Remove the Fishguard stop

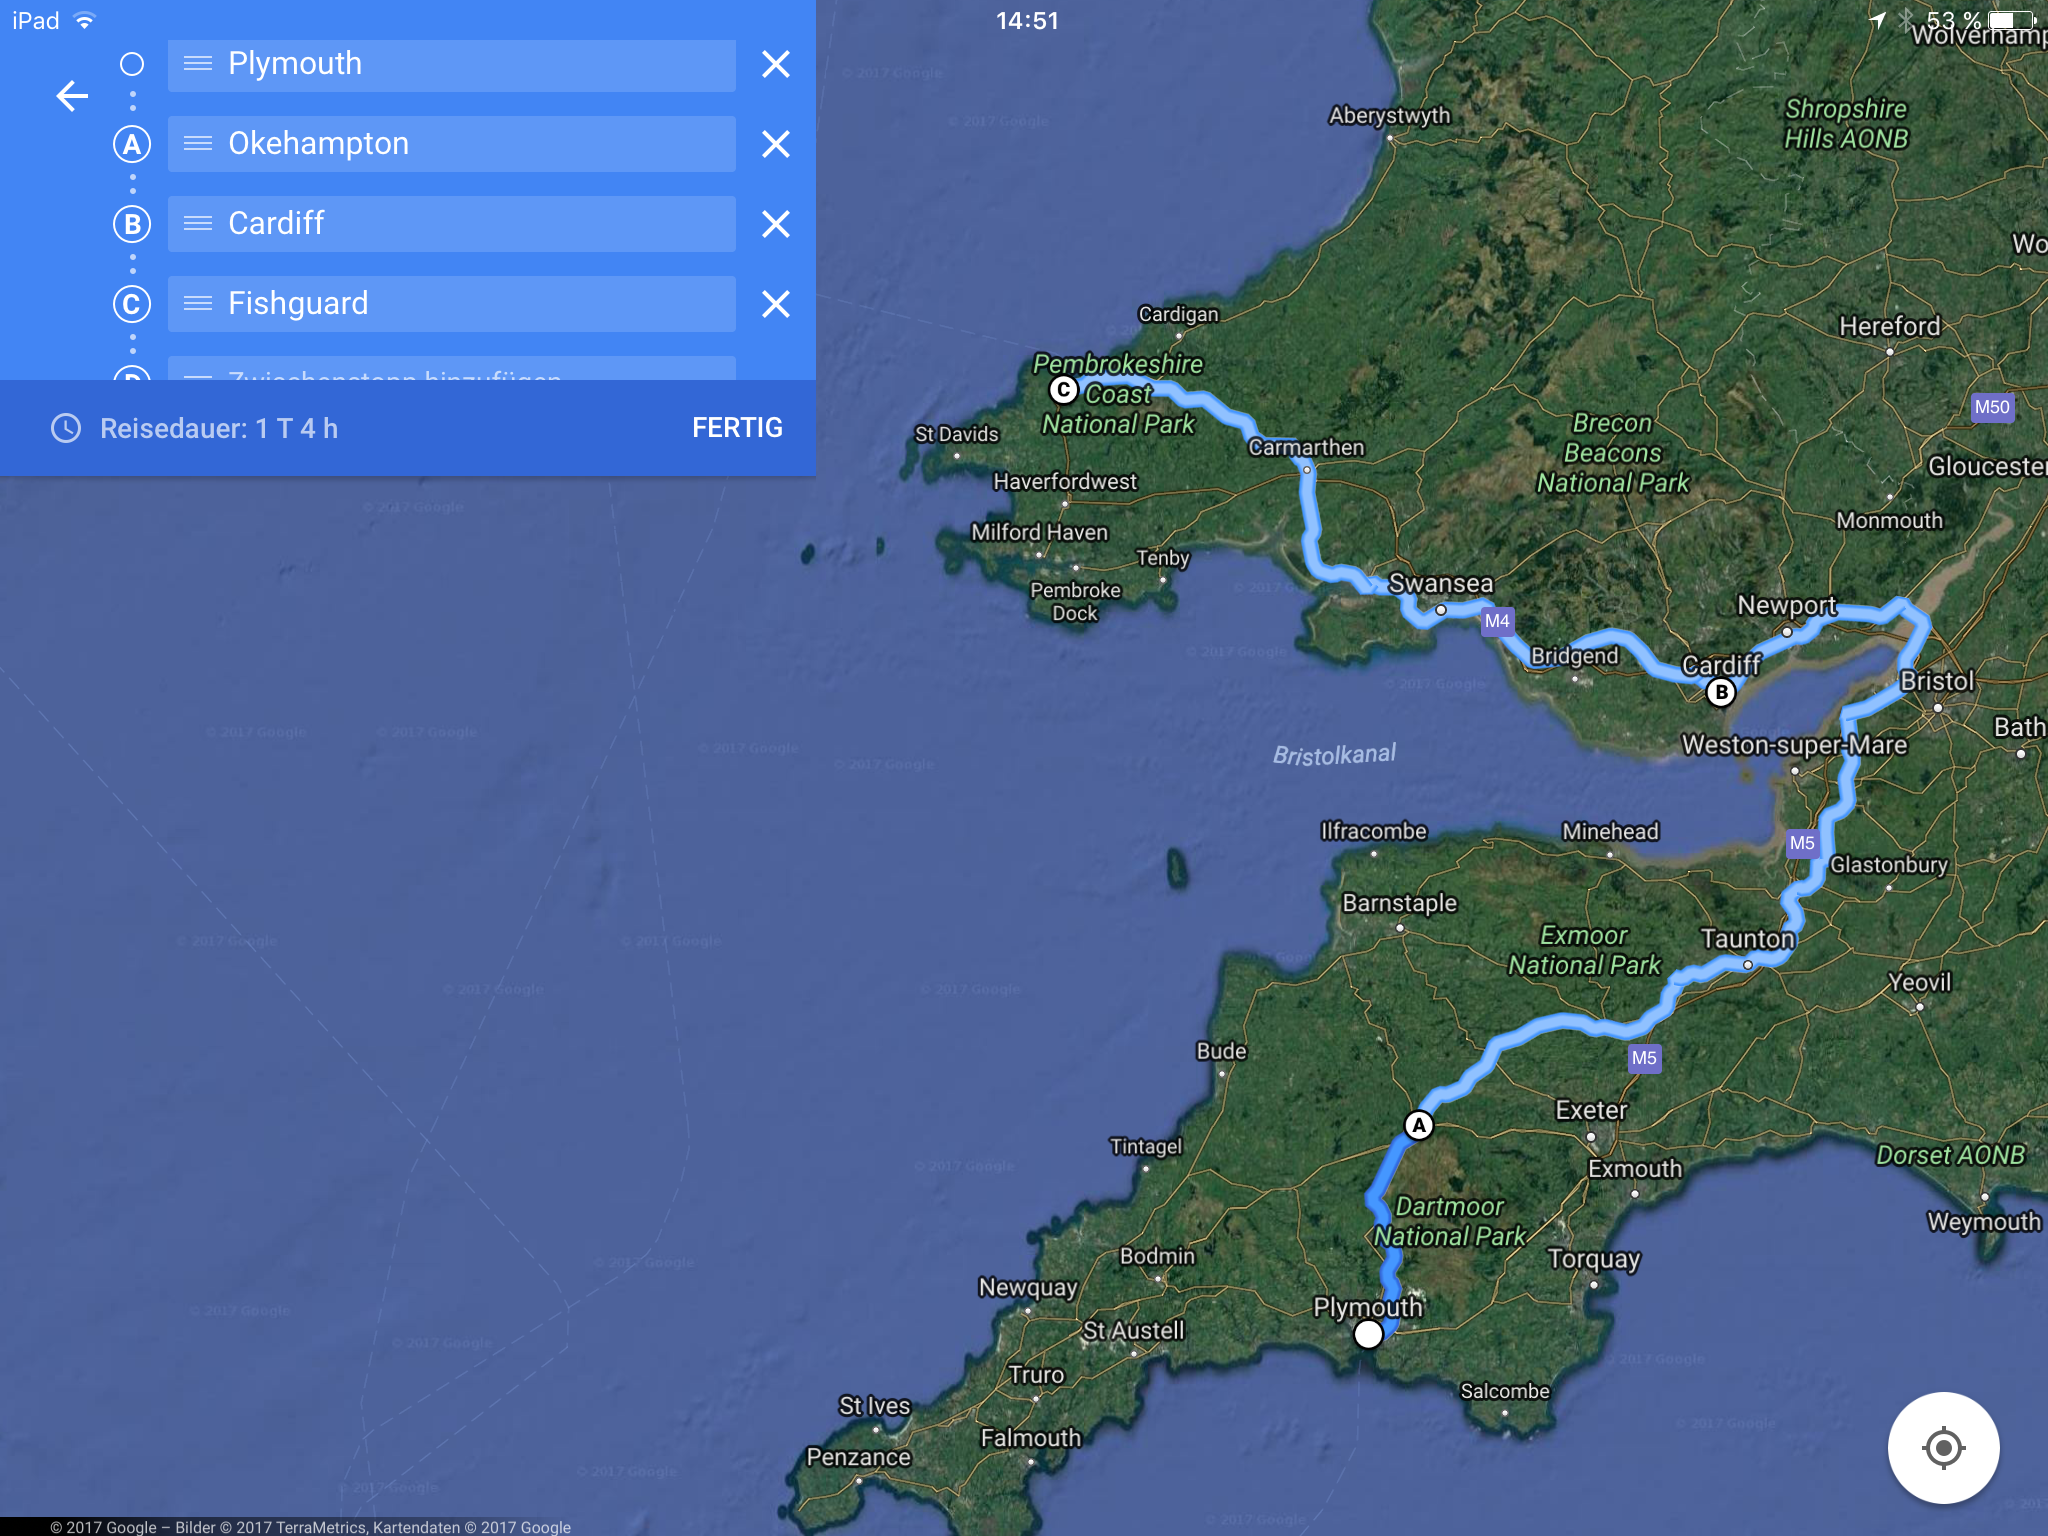click(x=776, y=304)
